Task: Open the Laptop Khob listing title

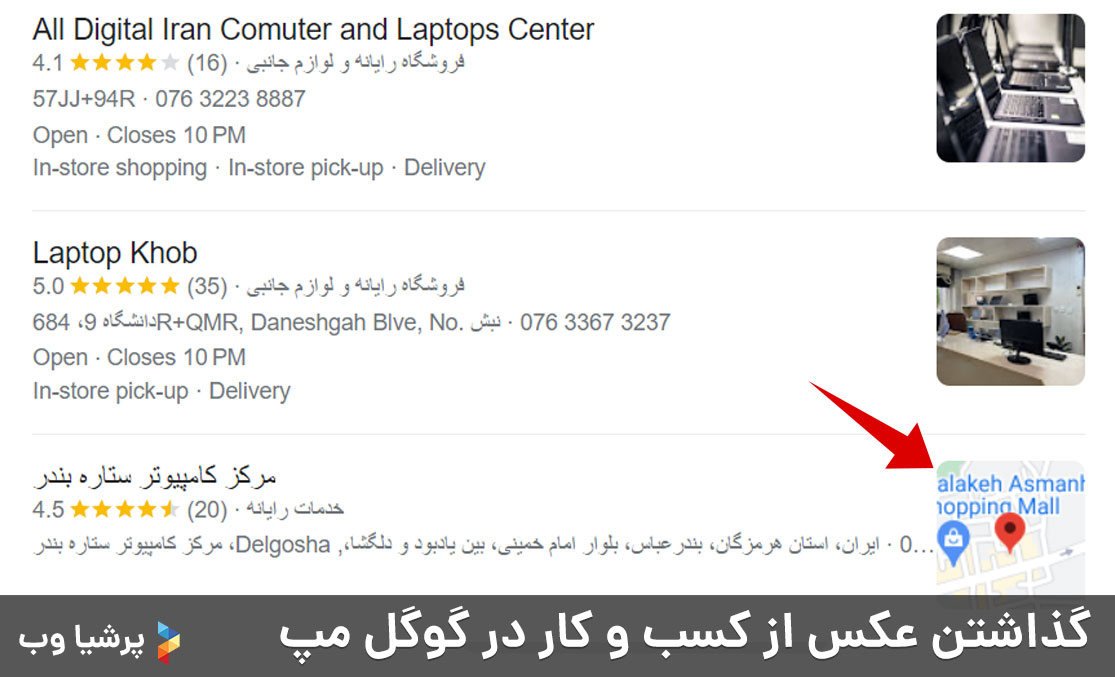Action: click(x=115, y=253)
